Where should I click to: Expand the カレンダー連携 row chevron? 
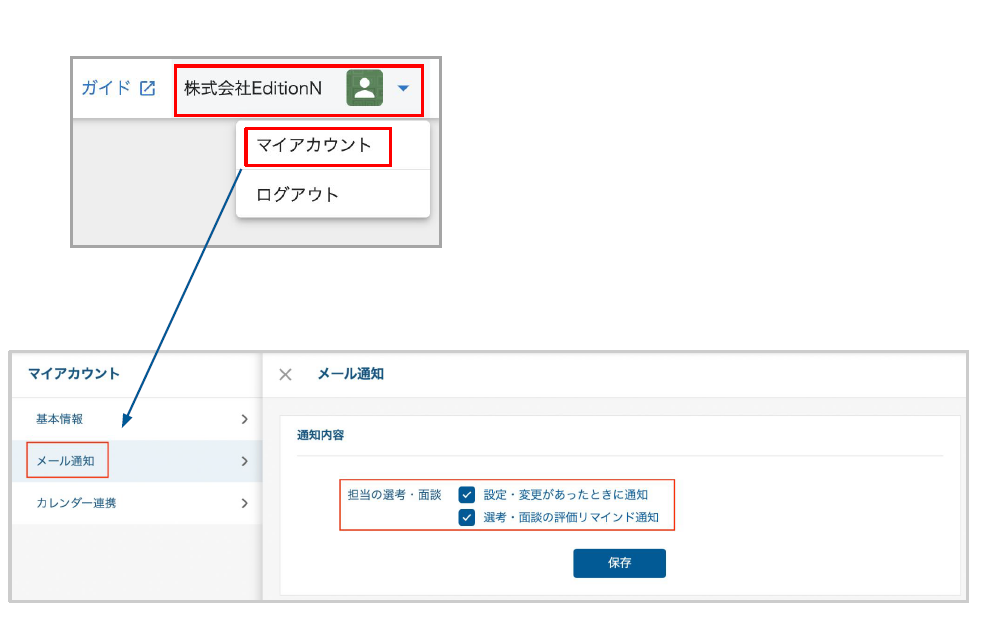coord(244,503)
